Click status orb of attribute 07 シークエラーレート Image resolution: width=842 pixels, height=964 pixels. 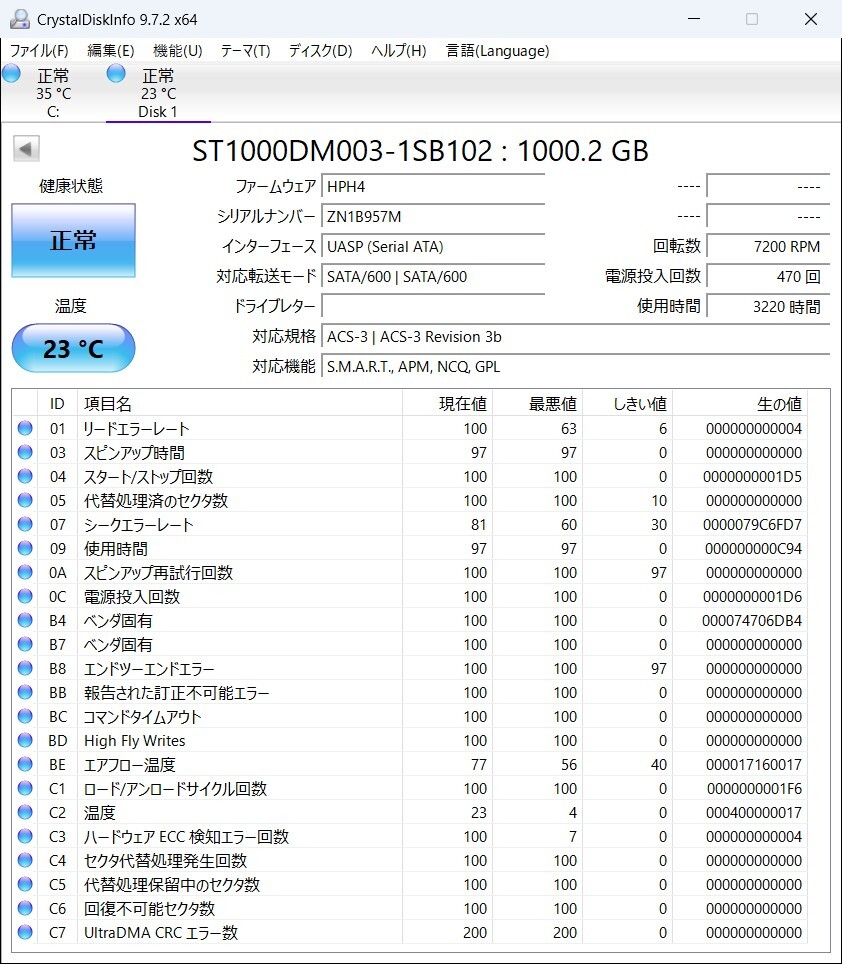click(x=25, y=525)
